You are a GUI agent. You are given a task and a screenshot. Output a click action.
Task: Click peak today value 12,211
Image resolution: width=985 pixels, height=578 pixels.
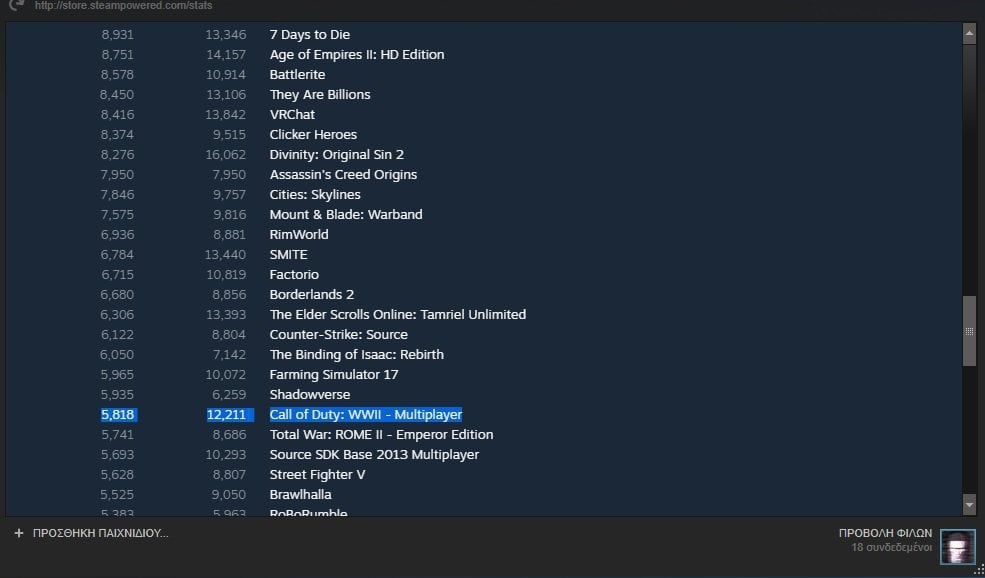tap(227, 415)
